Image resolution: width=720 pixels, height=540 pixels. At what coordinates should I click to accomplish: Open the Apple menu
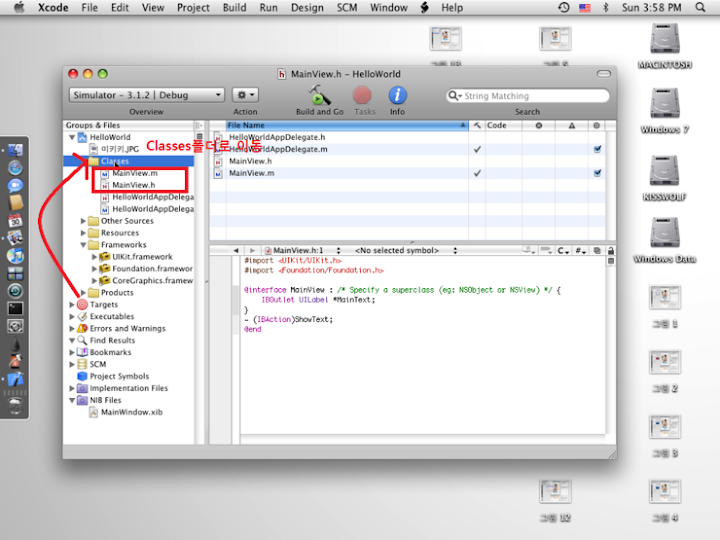19,7
